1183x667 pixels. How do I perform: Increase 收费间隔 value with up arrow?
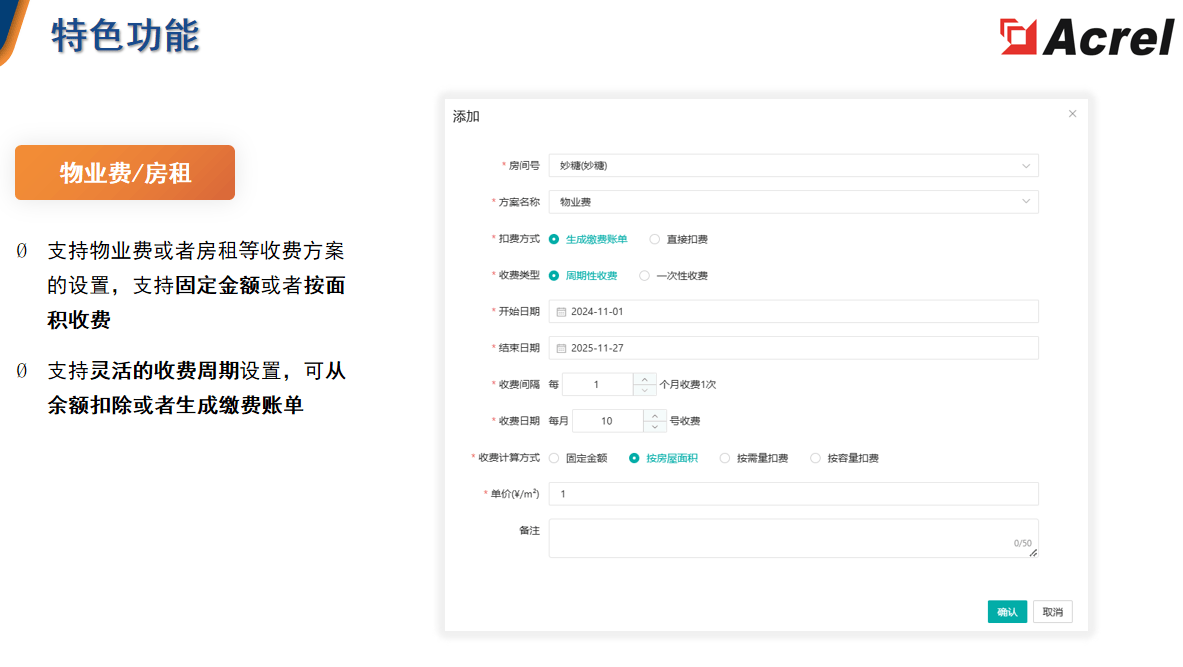coord(644,379)
